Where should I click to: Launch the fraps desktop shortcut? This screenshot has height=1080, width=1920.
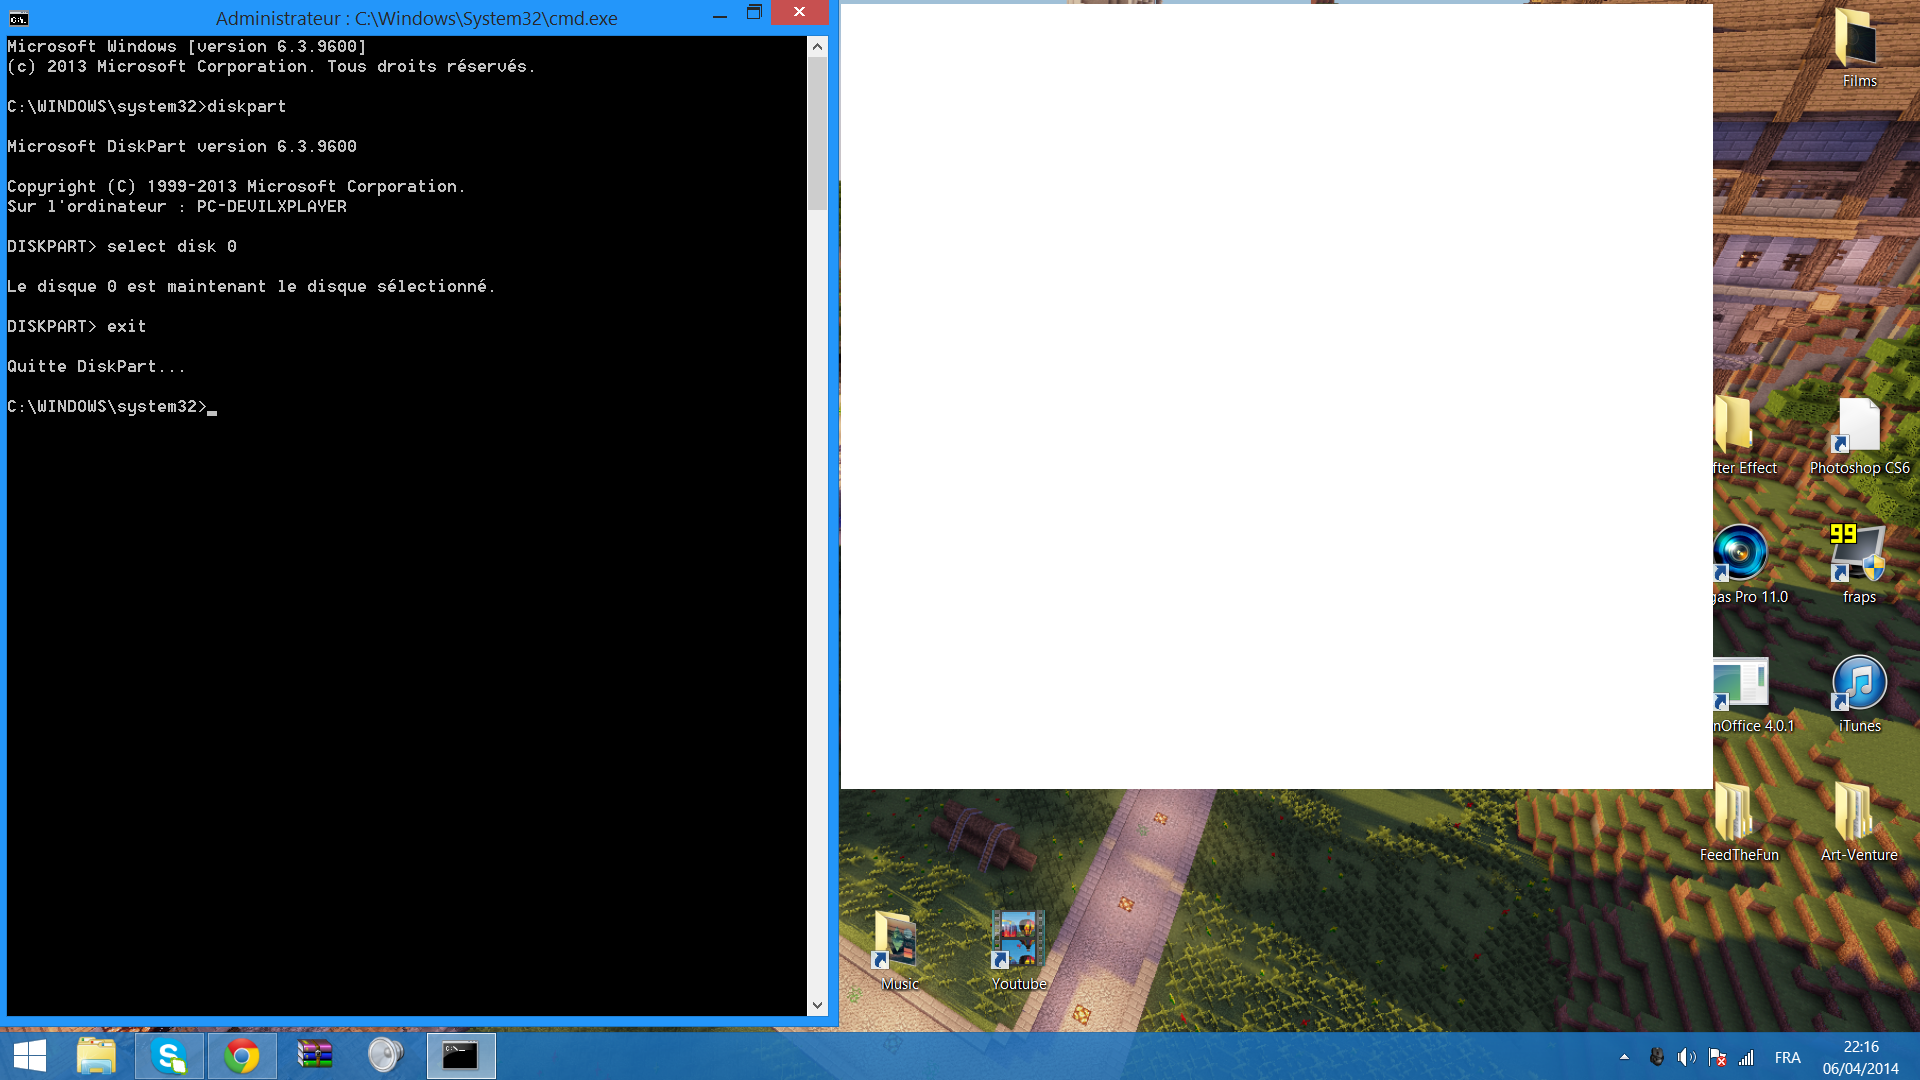[1859, 564]
